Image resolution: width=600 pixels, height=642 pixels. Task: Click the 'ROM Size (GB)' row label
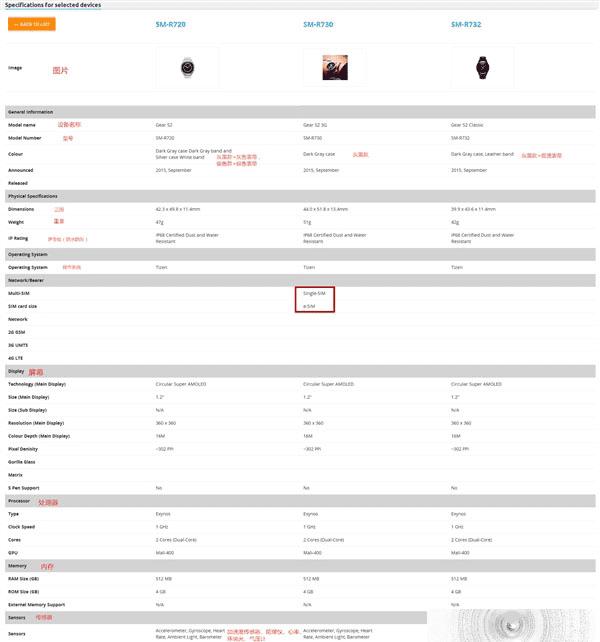[23, 592]
